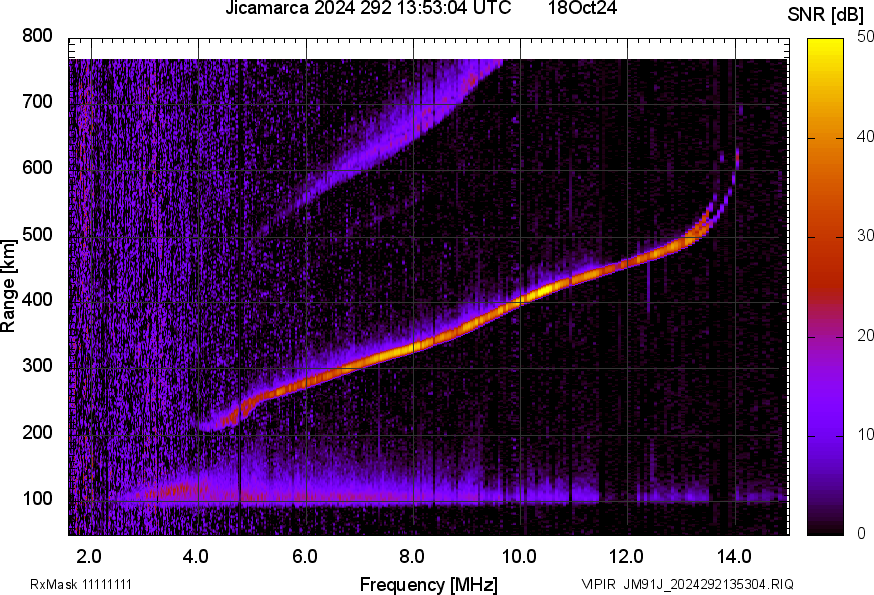Click the 'SNR [dB]' colorbar title

pyautogui.click(x=826, y=15)
